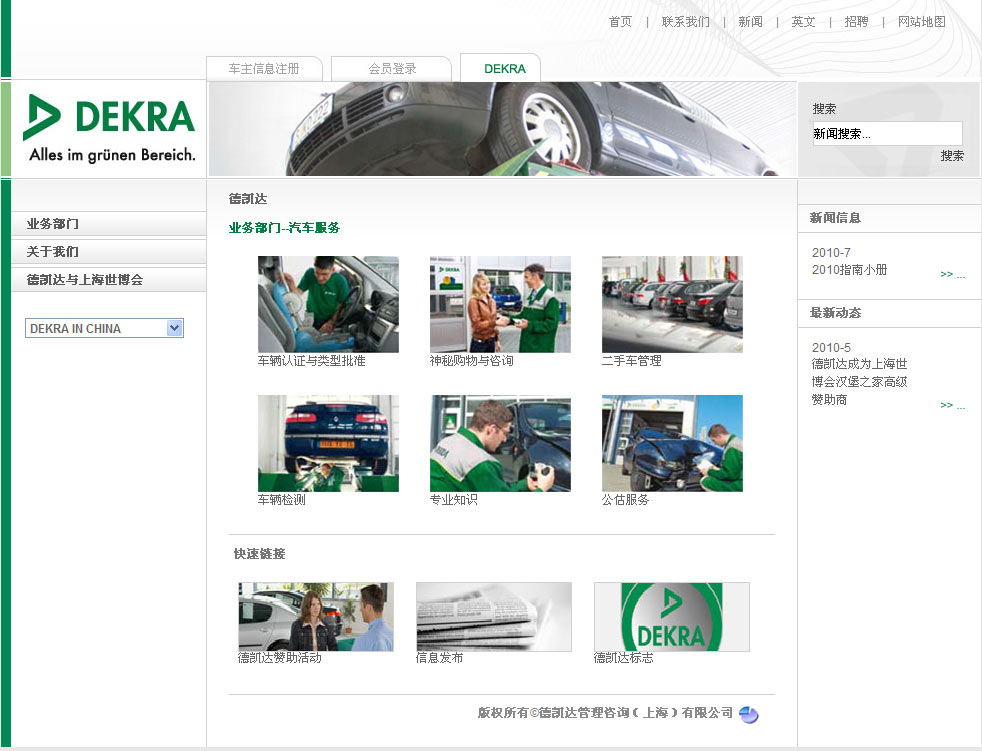Click the 新闻信息 panel heading
This screenshot has width=982, height=751.
835,218
